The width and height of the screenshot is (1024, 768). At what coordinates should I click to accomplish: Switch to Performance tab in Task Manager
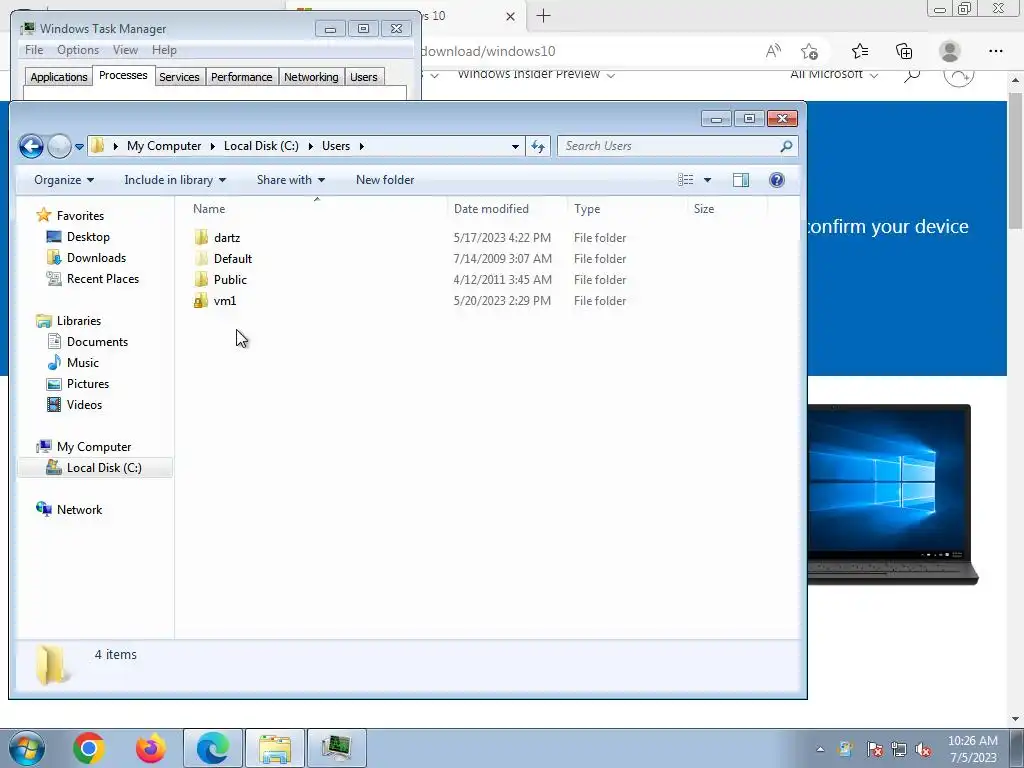[242, 77]
